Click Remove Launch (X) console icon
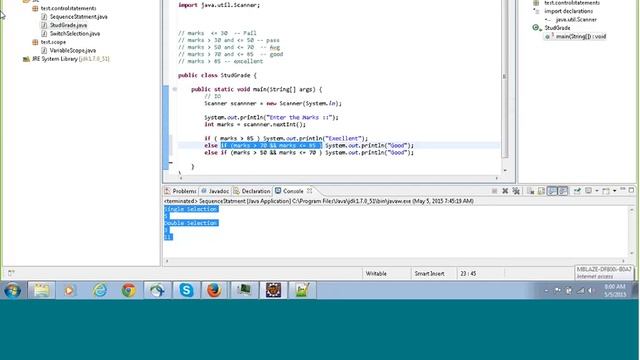 [505, 191]
